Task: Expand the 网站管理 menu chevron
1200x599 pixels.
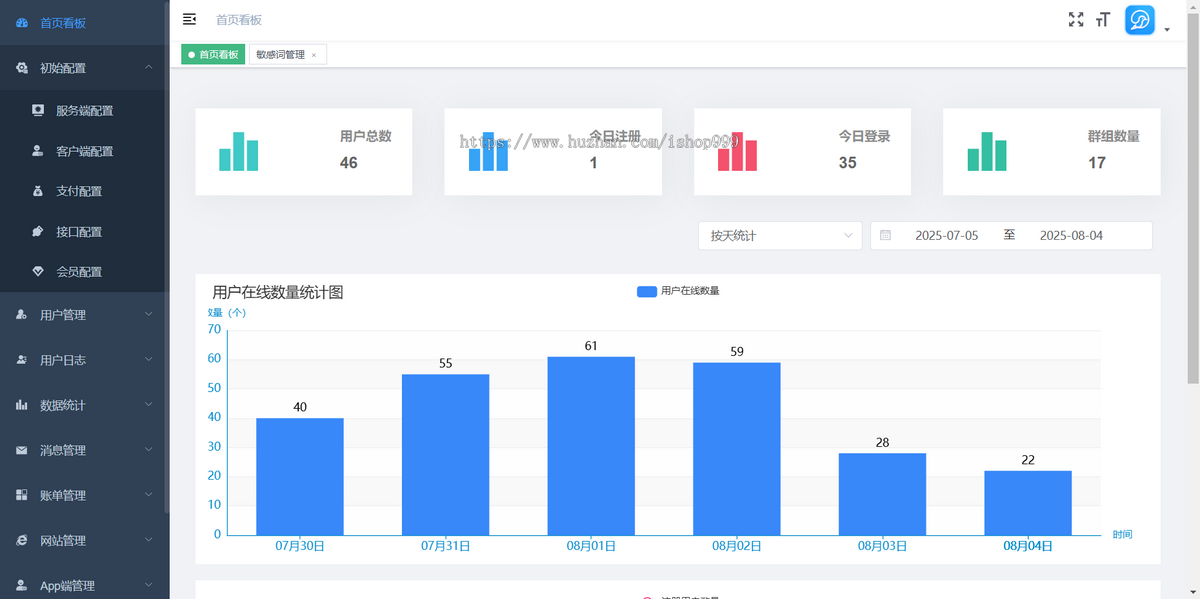Action: (149, 540)
